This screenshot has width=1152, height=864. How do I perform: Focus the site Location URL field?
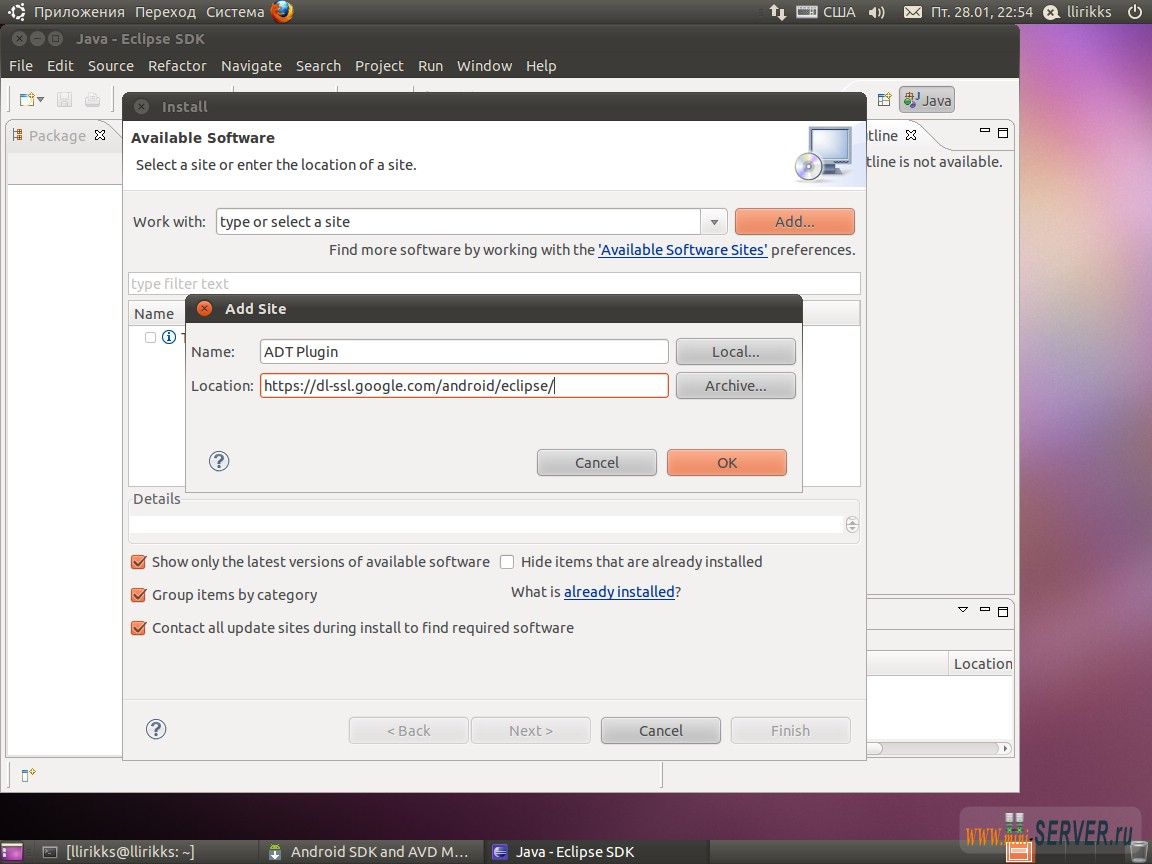(464, 386)
